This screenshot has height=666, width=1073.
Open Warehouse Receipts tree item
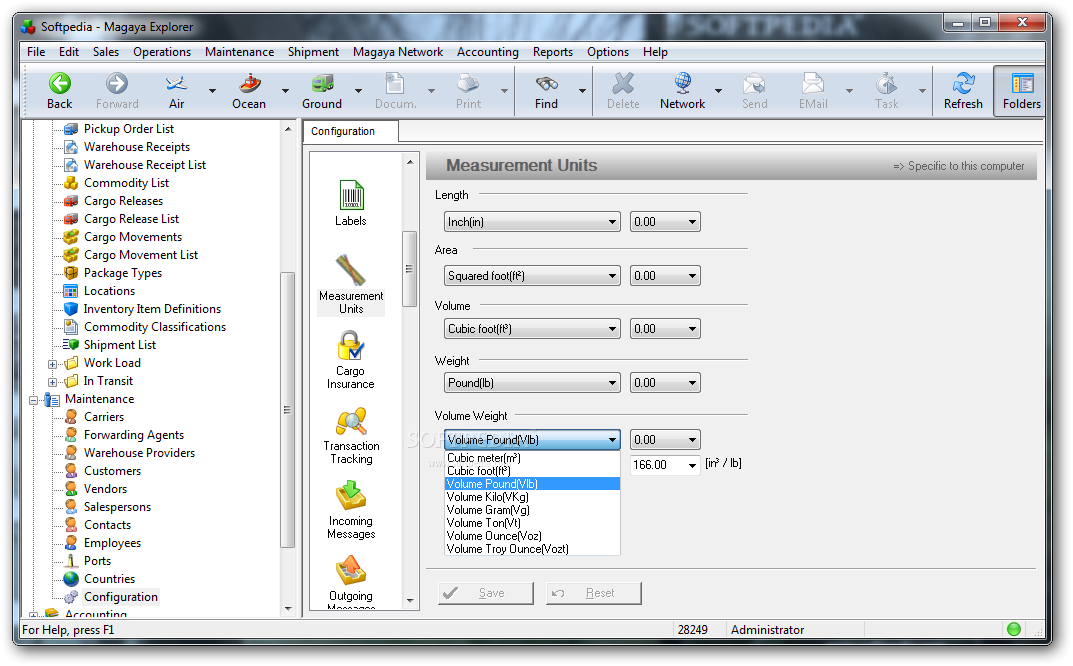pos(137,146)
